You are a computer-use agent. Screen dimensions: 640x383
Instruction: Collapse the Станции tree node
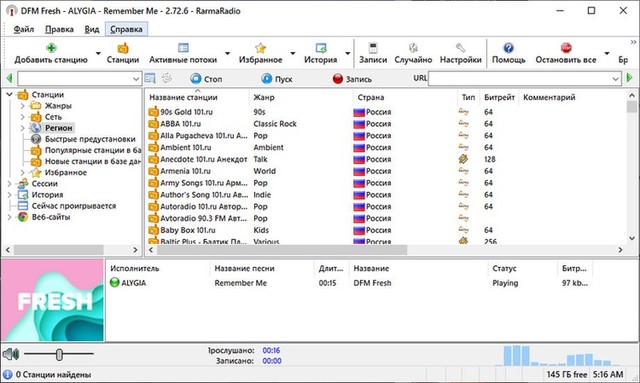[9, 94]
